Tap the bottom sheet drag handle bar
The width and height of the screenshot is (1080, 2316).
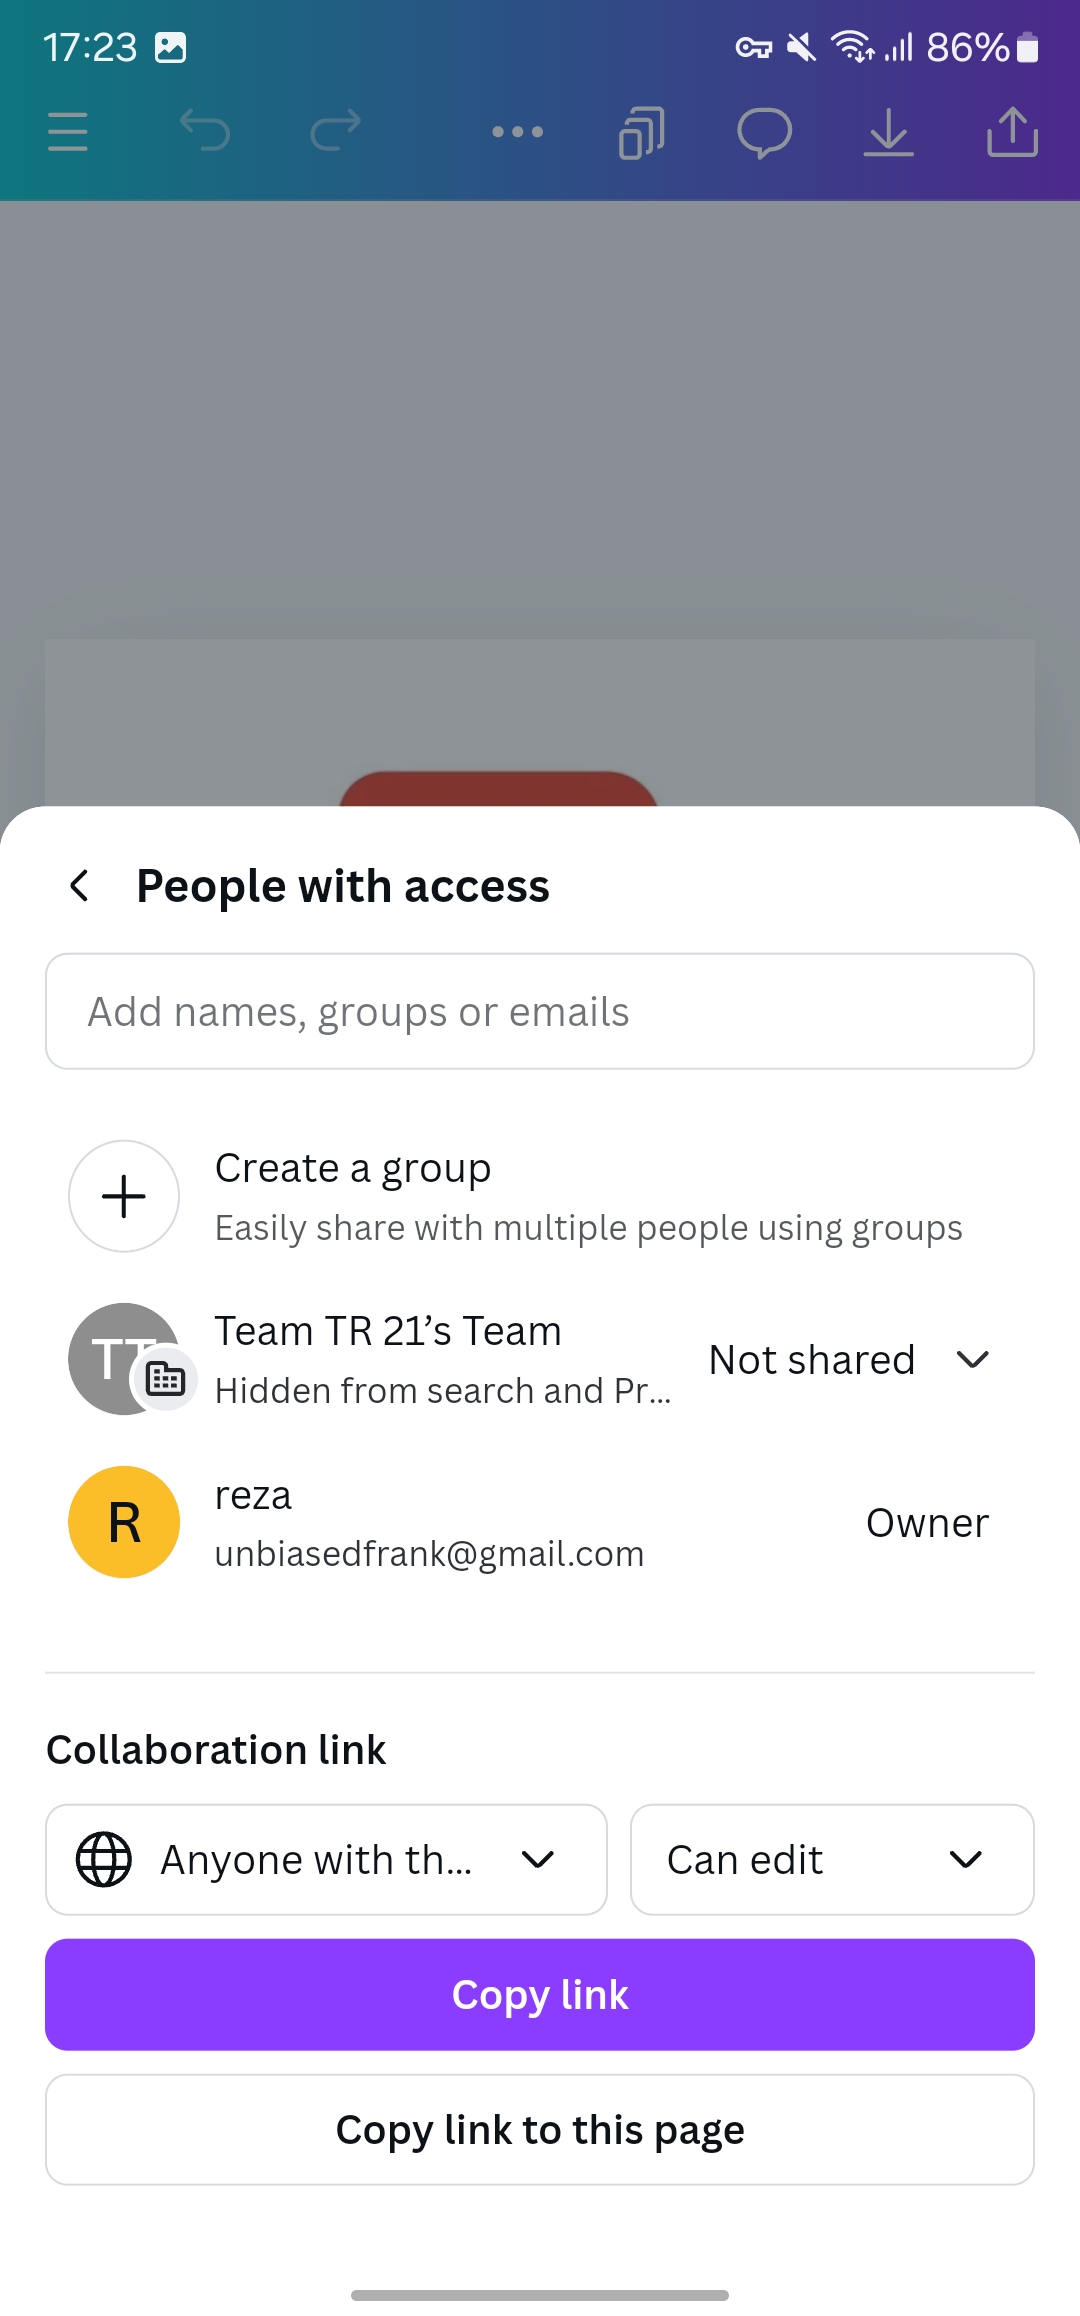pos(540,2295)
